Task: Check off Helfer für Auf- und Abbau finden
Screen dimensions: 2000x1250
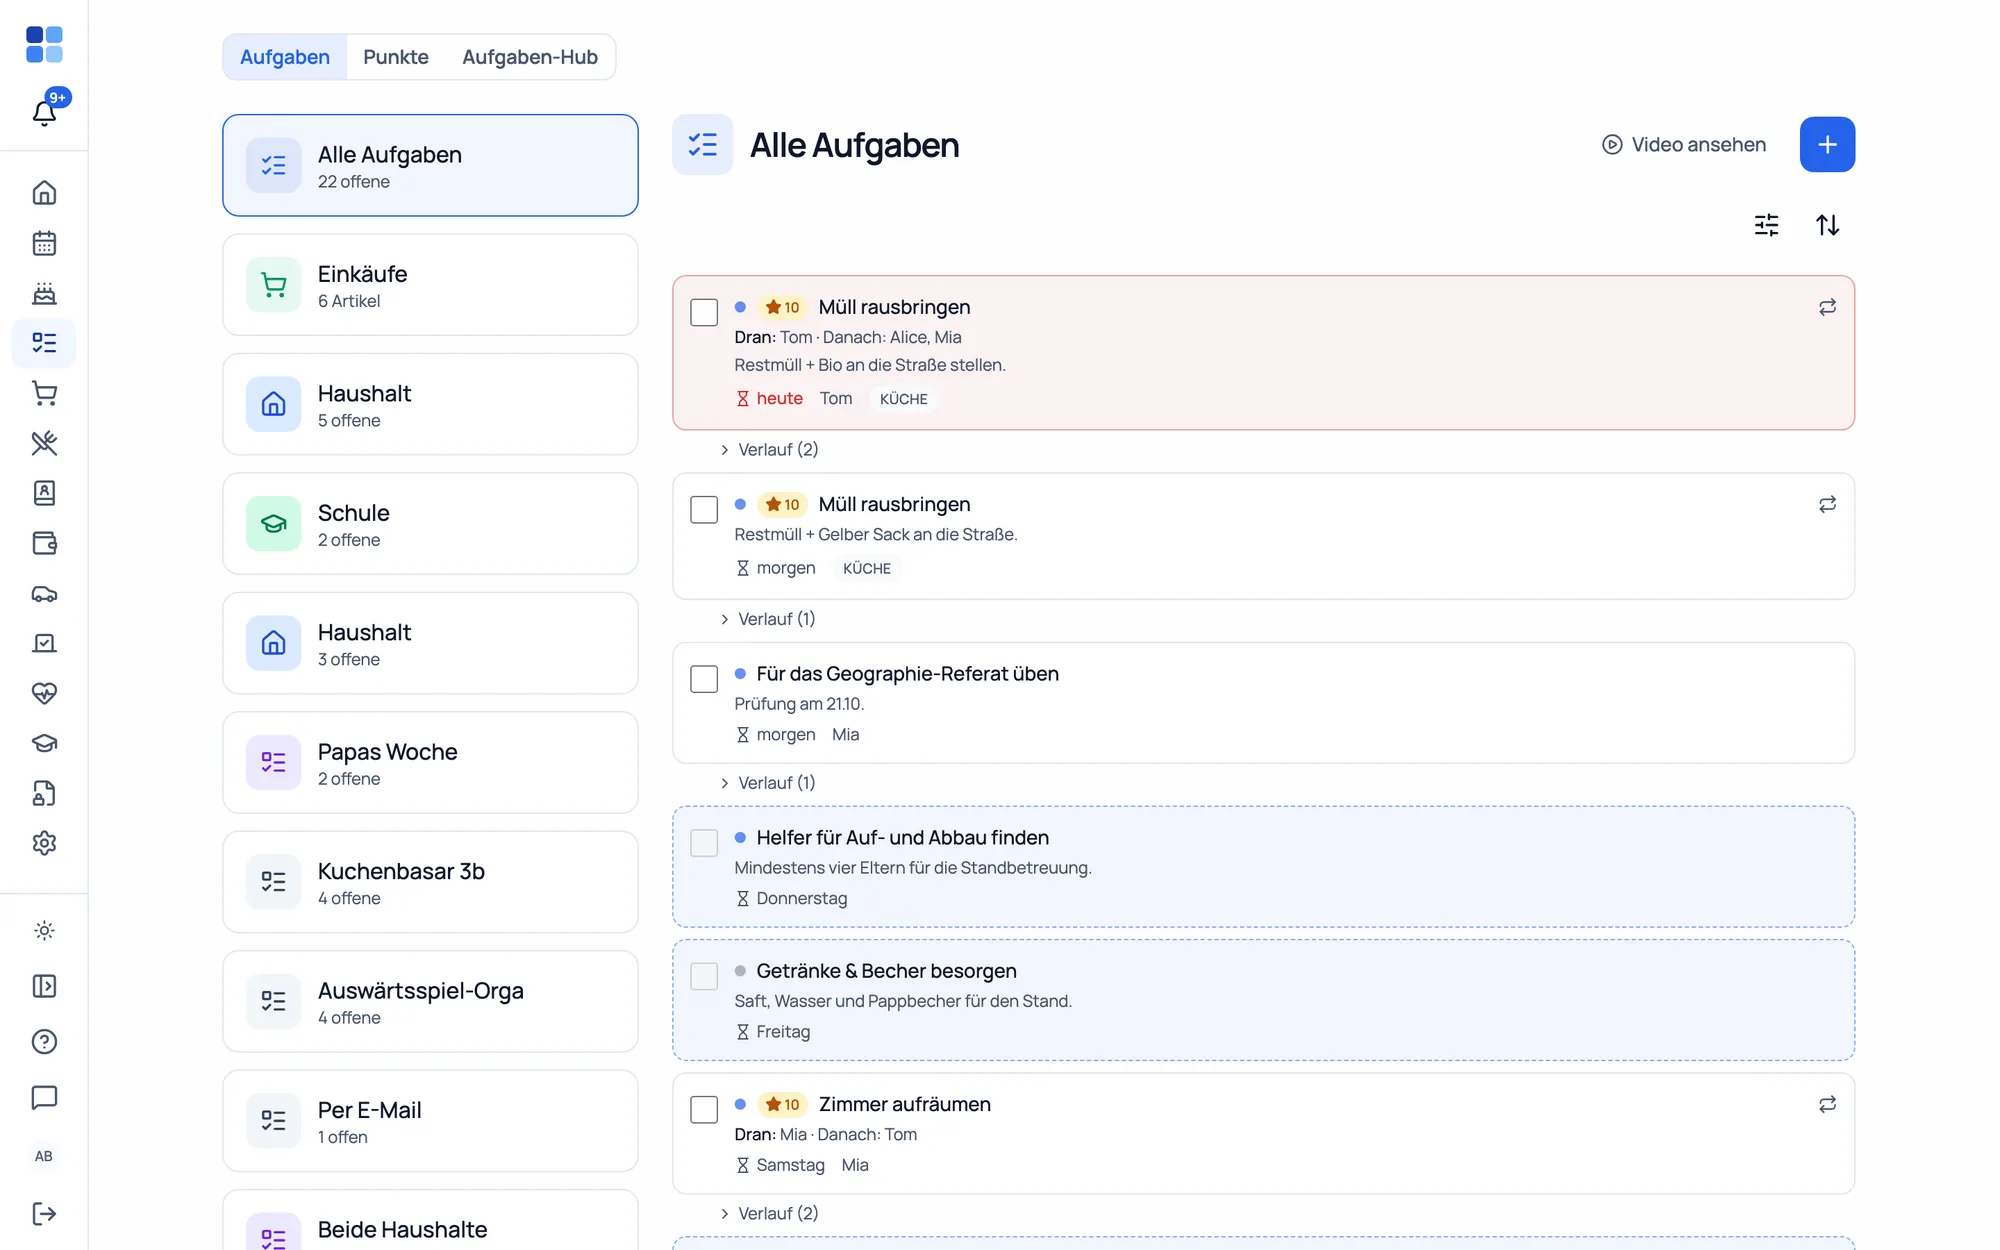Action: click(x=704, y=843)
